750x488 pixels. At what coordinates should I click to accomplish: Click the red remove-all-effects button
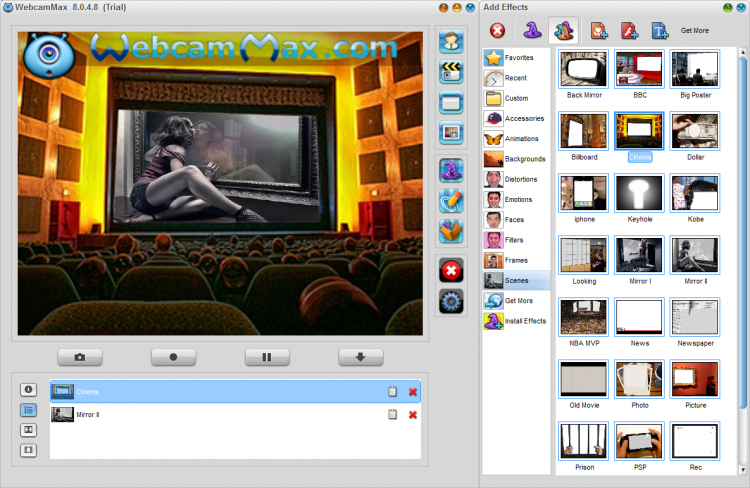pyautogui.click(x=451, y=271)
